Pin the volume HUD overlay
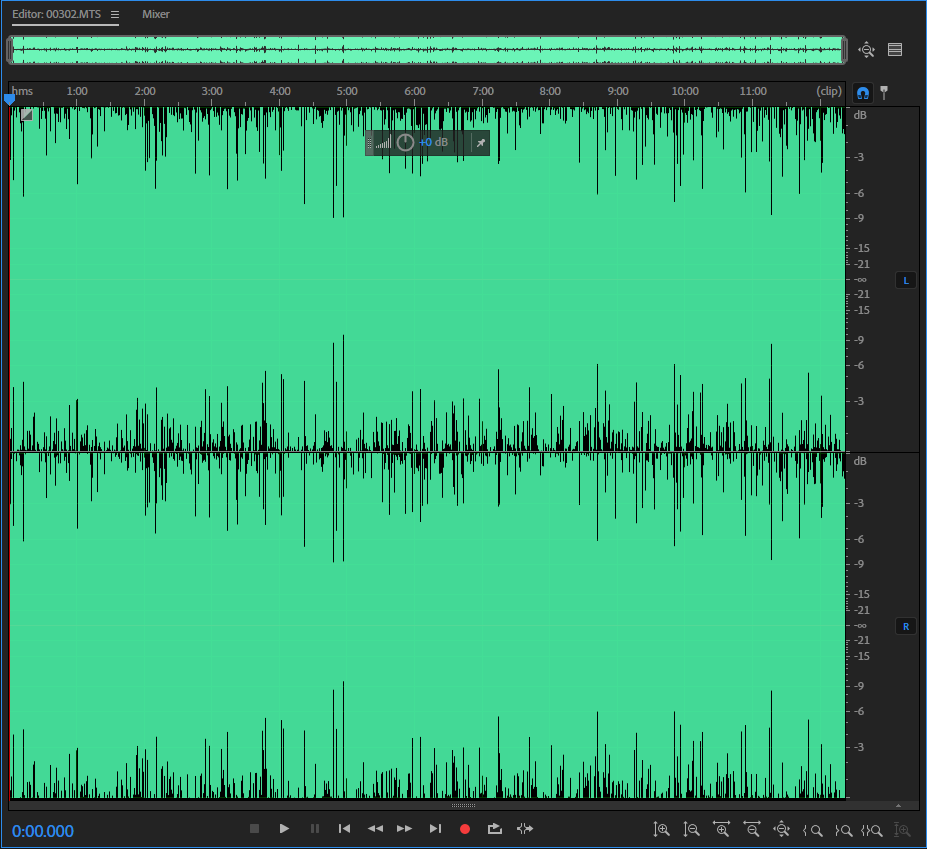927x849 pixels. [480, 143]
